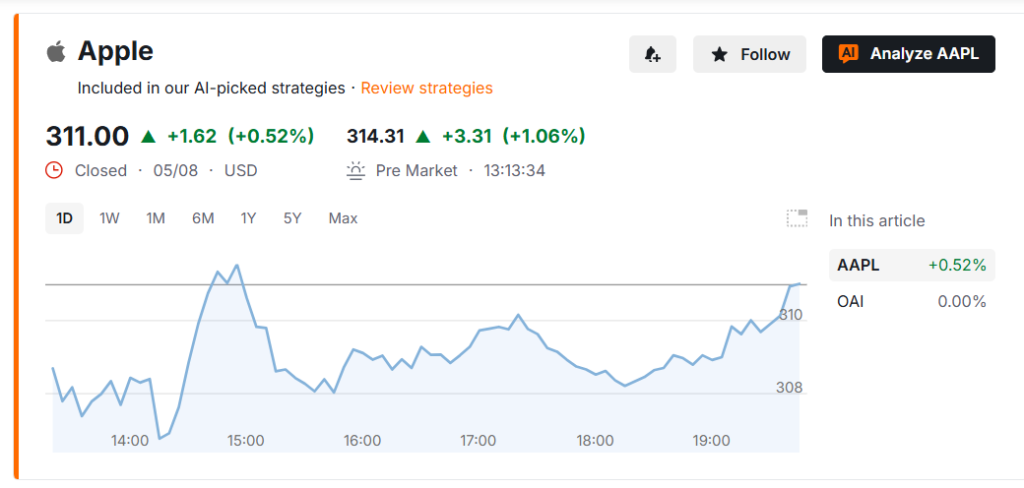Click the Apple logo icon
This screenshot has height=488, width=1024.
point(56,51)
